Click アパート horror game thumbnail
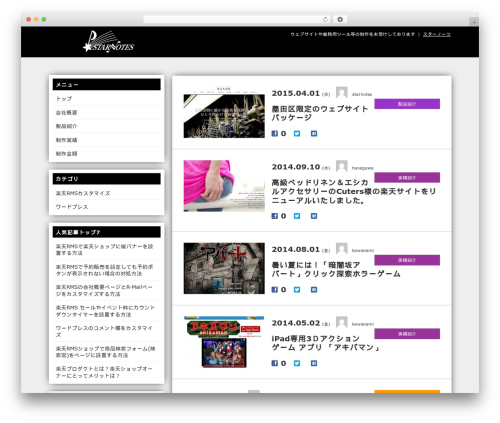The width and height of the screenshot is (500, 423). tap(224, 268)
